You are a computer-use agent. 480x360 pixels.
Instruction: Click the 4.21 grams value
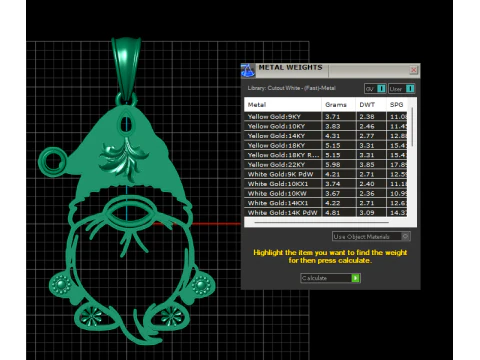point(333,174)
